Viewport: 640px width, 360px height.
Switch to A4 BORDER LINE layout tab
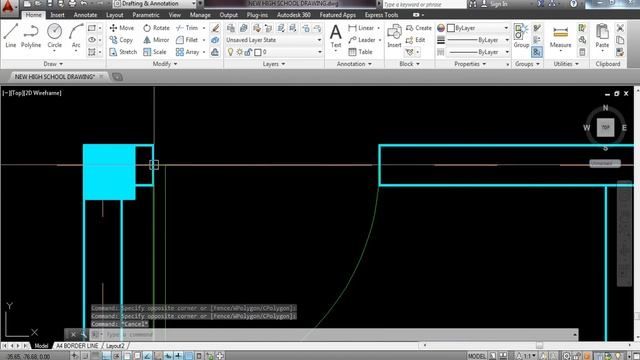point(77,346)
